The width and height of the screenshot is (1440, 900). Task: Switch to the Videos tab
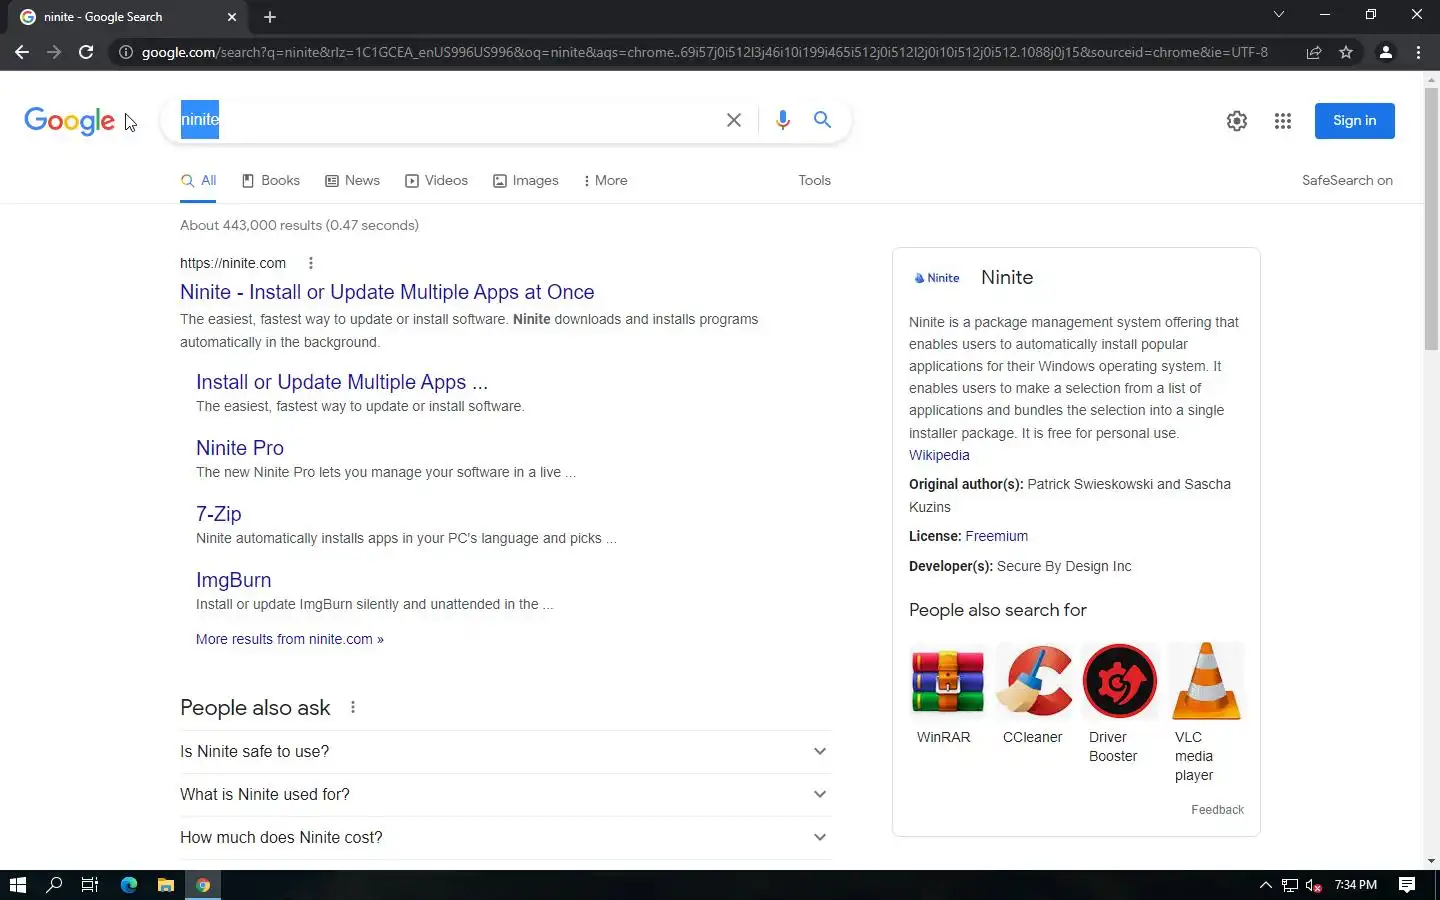436,181
